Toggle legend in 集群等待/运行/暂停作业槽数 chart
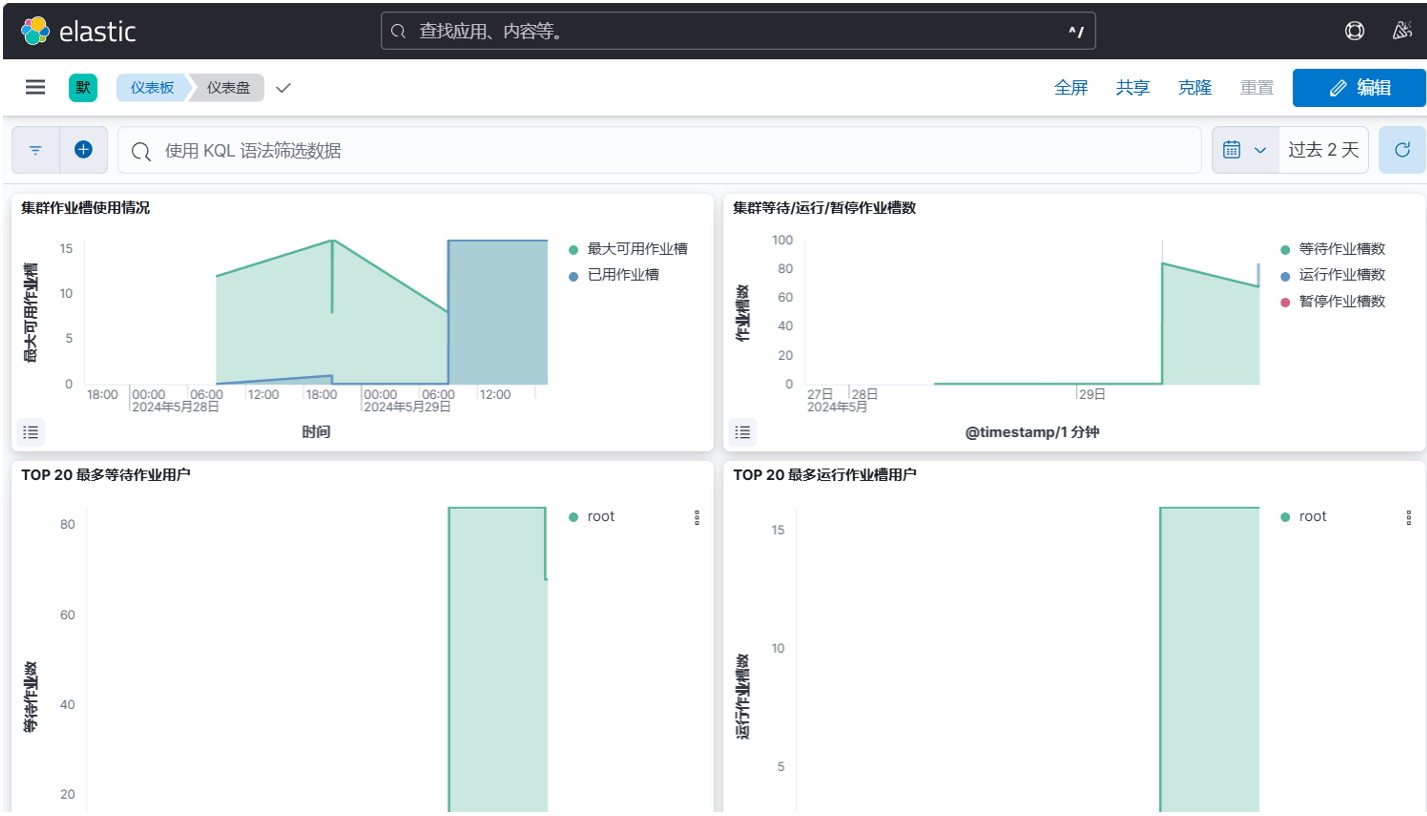This screenshot has height=816, width=1427. click(743, 432)
